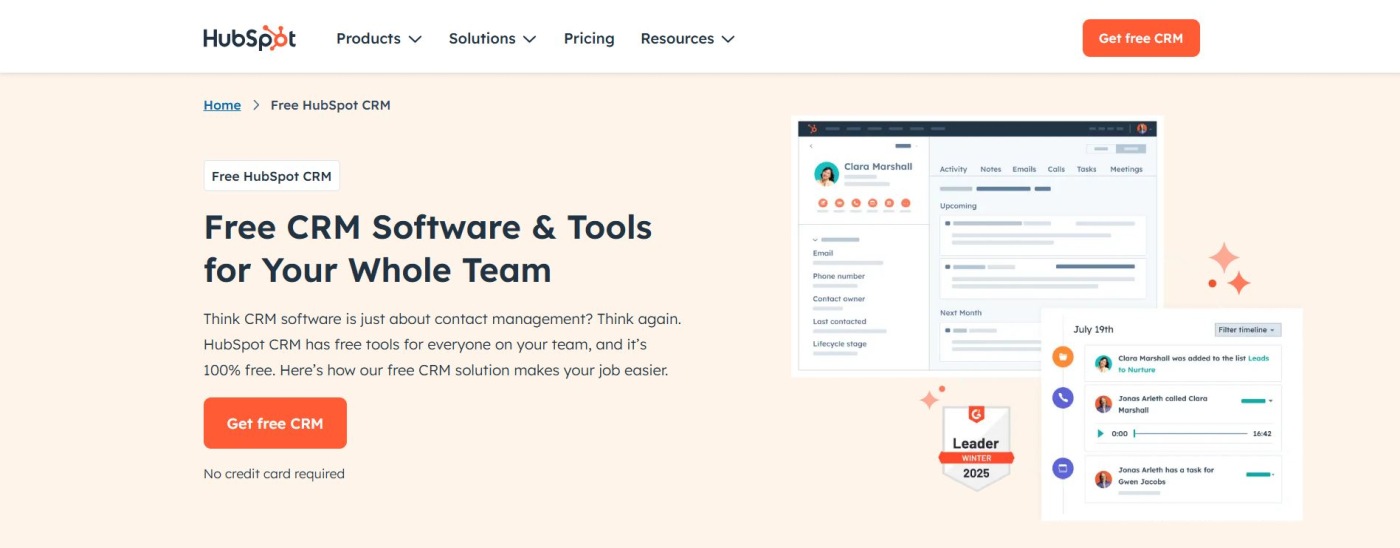The height and width of the screenshot is (548, 1400).
Task: Click the sprocket logo in CRM preview bar
Action: pos(812,128)
